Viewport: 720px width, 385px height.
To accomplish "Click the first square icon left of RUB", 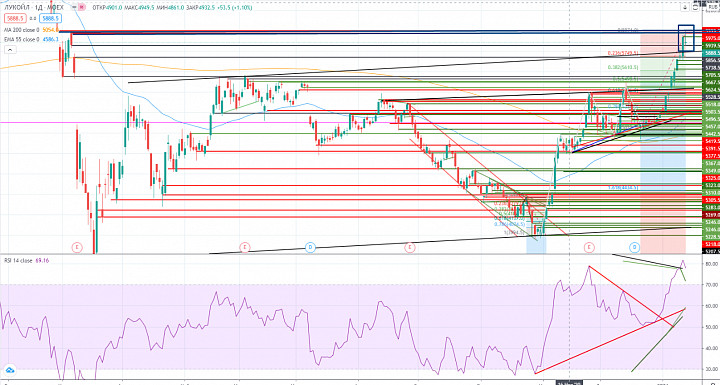I will [685, 7].
